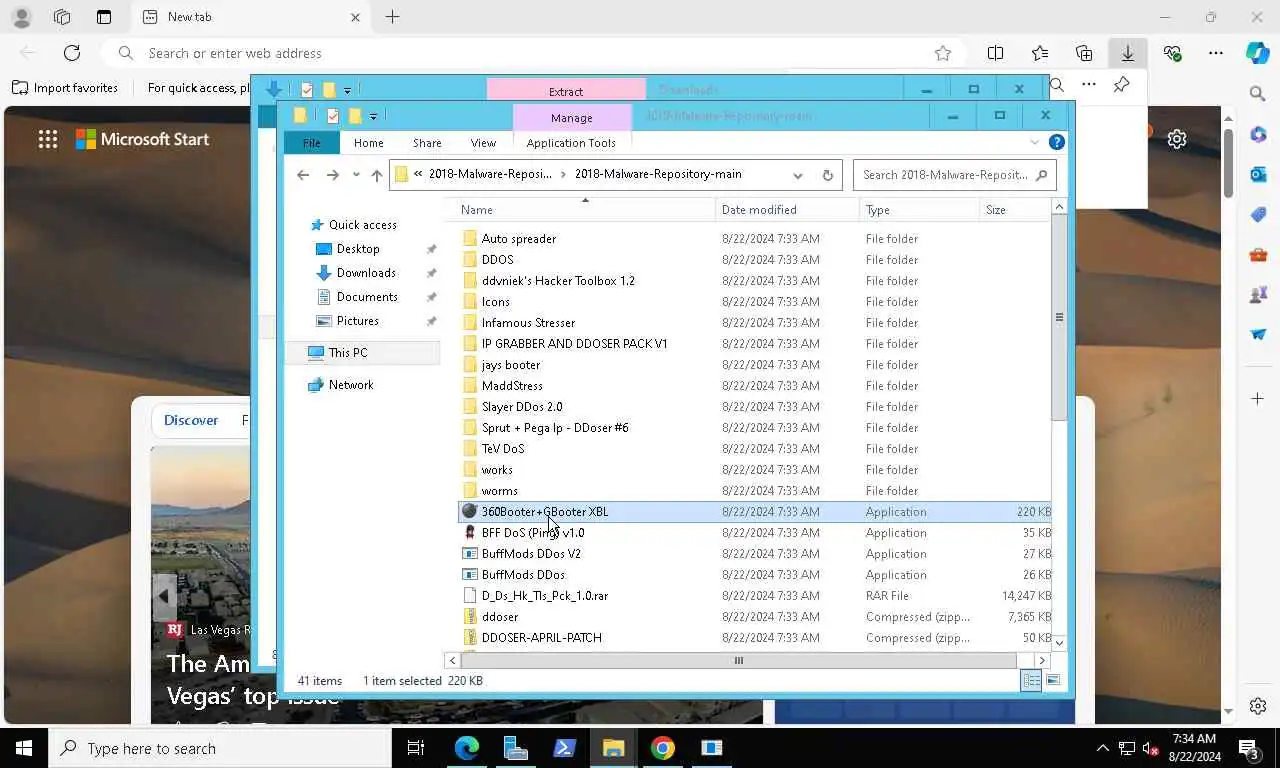Open Microsoft Start app launcher grid
Screen dimensions: 1280x768
pos(48,139)
